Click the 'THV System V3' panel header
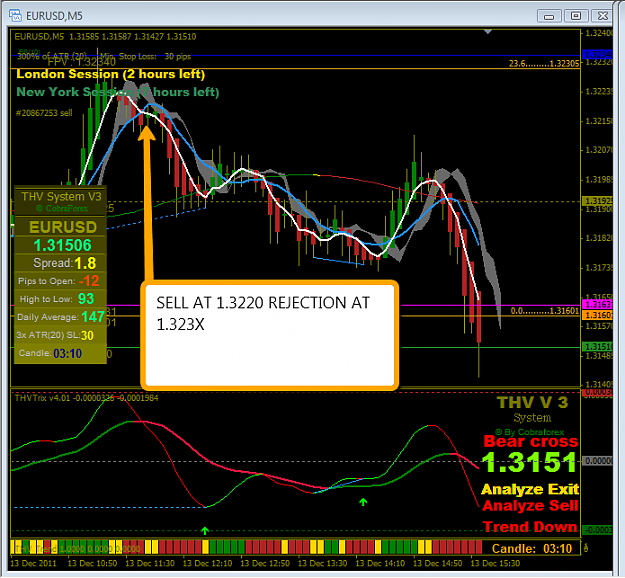The height and width of the screenshot is (578, 625). pos(61,197)
